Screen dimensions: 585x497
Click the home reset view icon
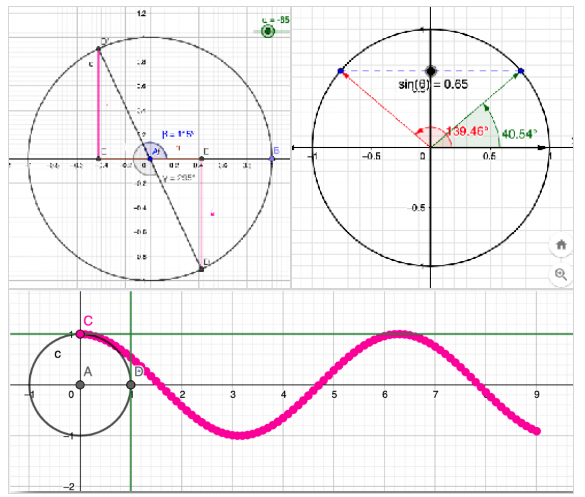click(561, 245)
